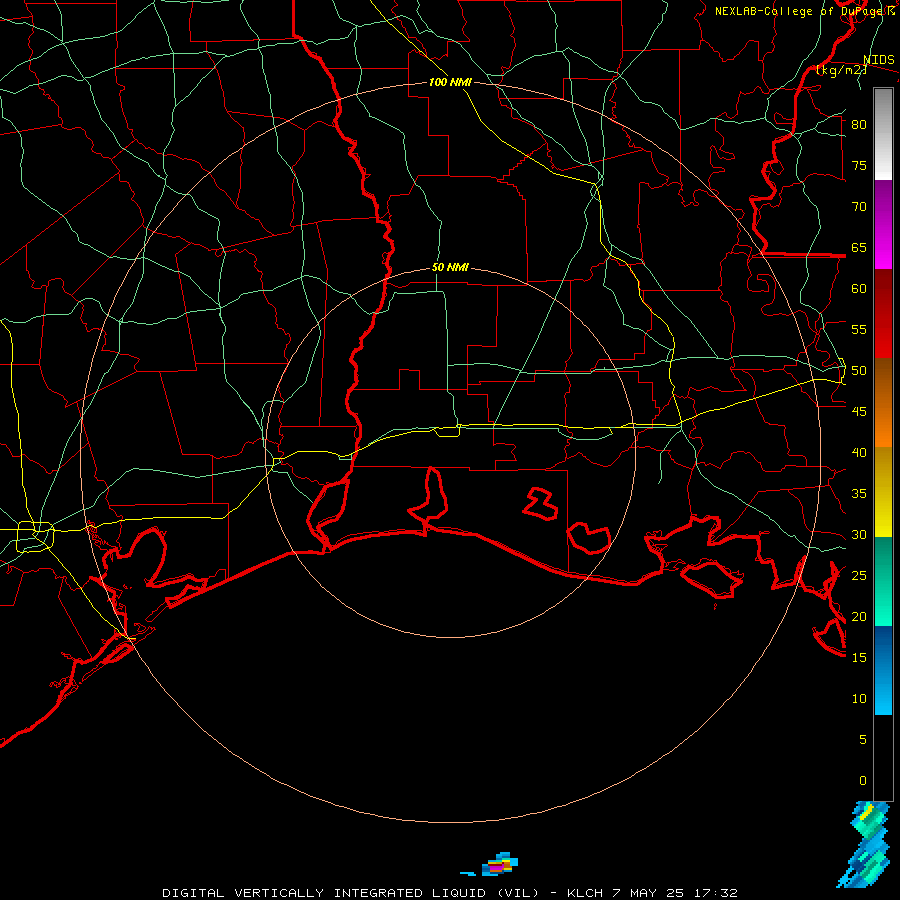Select the magenta segment of the VIL scale
The image size is (900, 900).
tap(883, 224)
